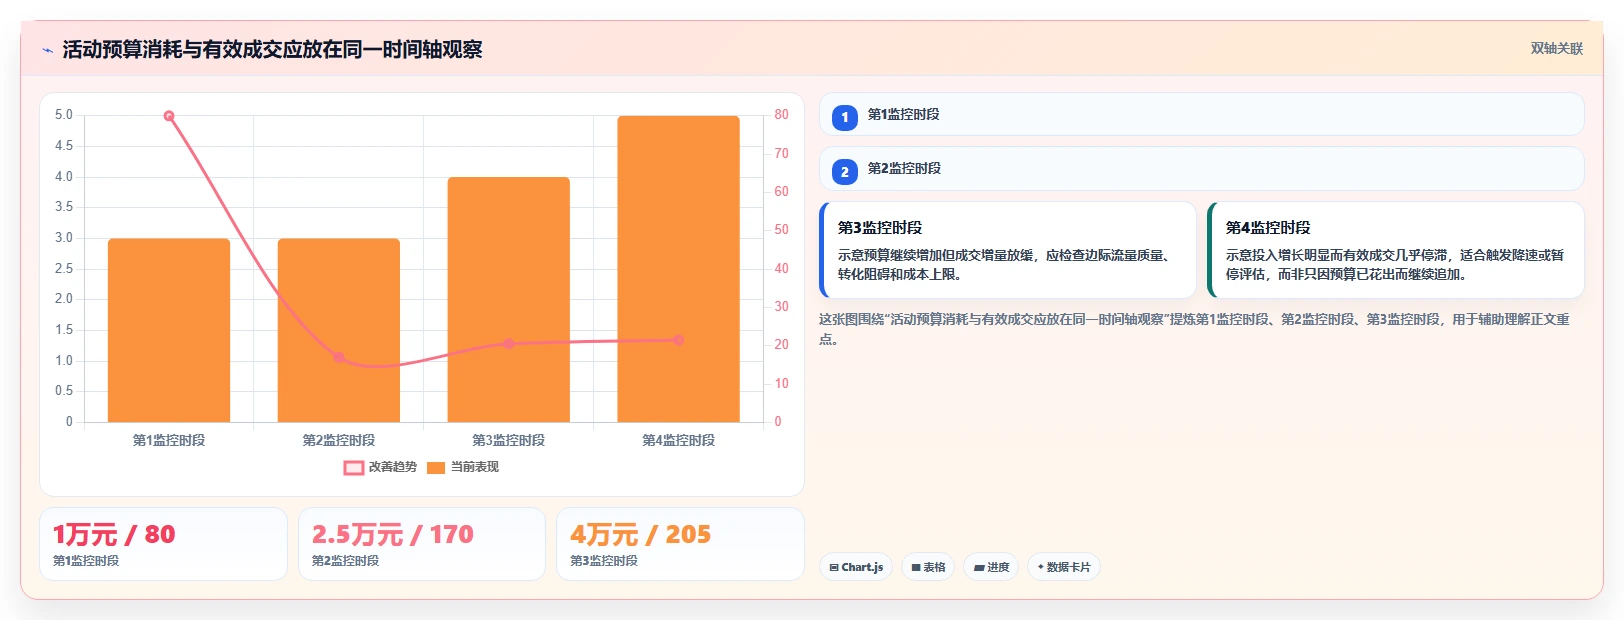Image resolution: width=1624 pixels, height=620 pixels.
Task: Click the sparkle icon inside 数据卡片 tag
Action: tap(1041, 567)
